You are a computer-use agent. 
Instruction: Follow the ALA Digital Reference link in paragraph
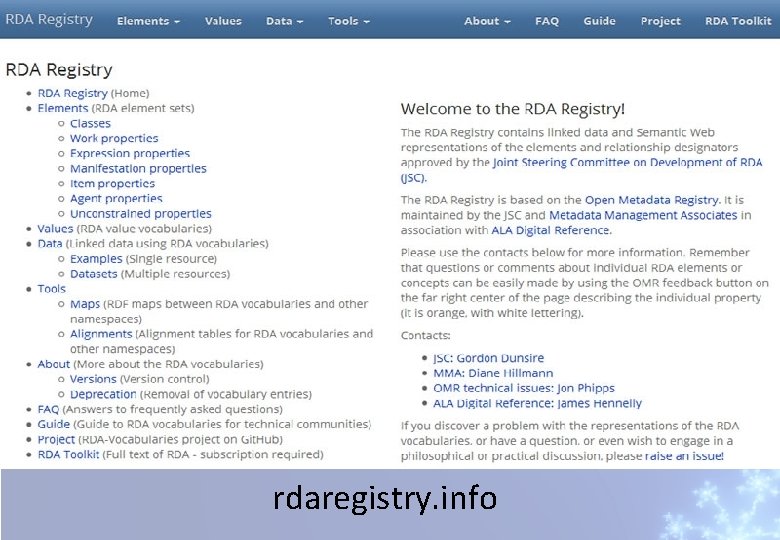(551, 230)
